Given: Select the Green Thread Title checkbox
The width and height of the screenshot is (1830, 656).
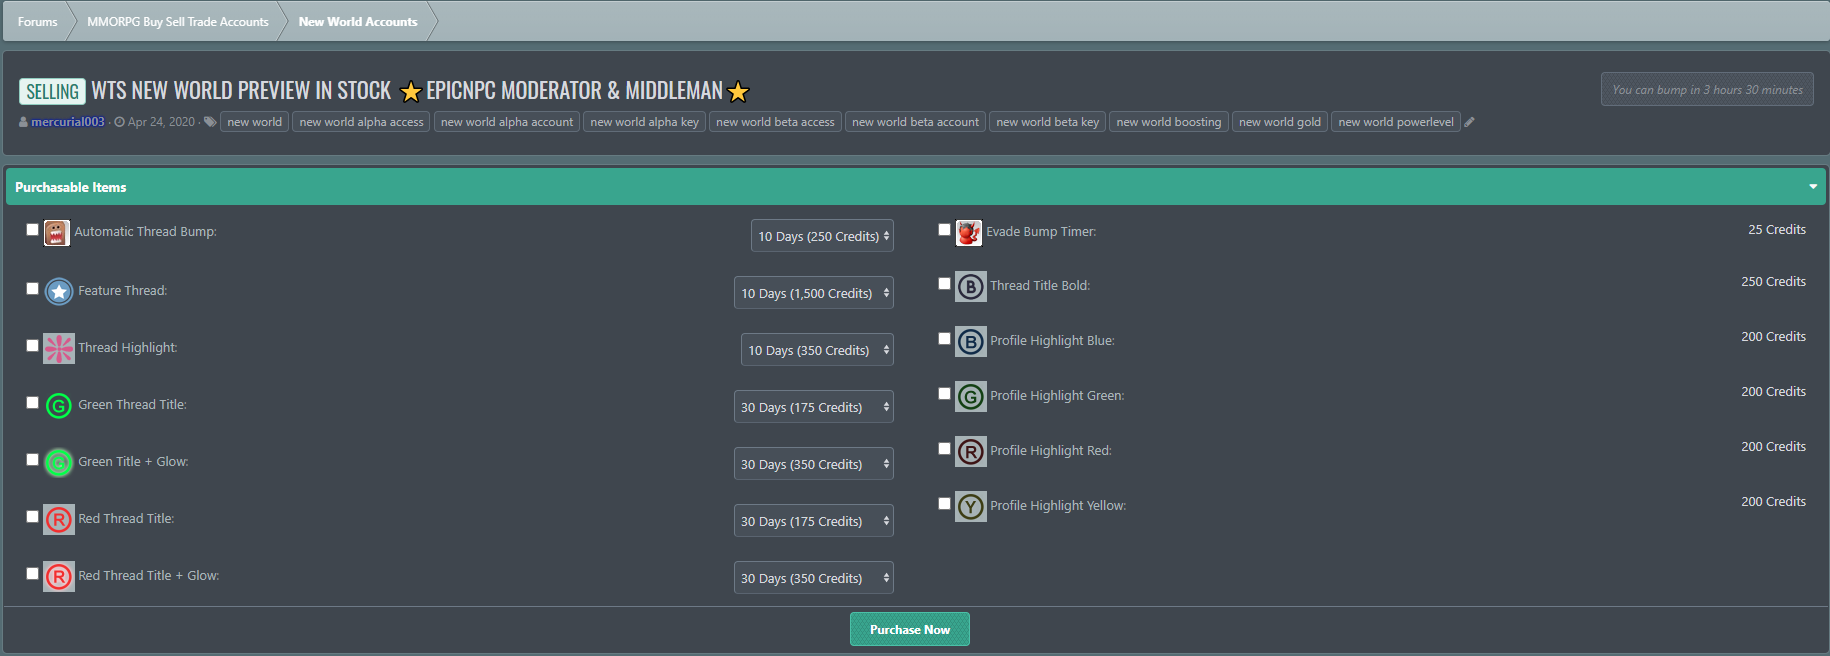Looking at the screenshot, I should coord(33,403).
